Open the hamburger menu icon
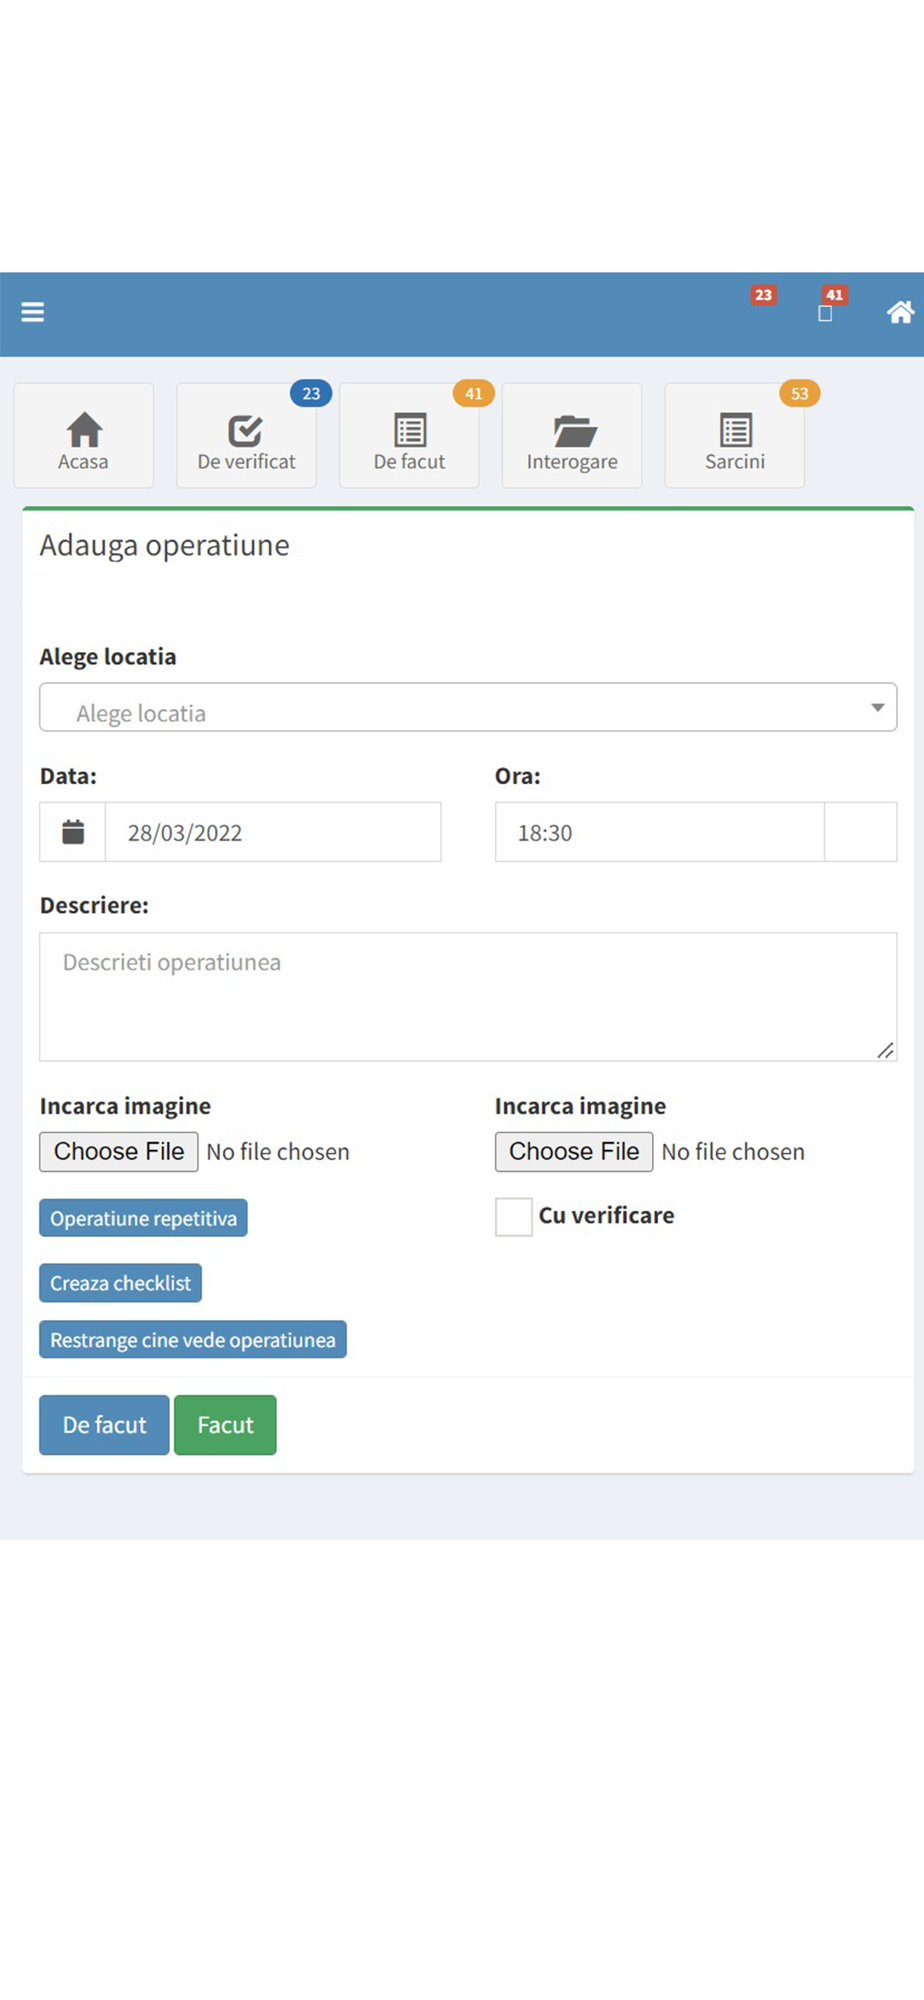 tap(33, 313)
